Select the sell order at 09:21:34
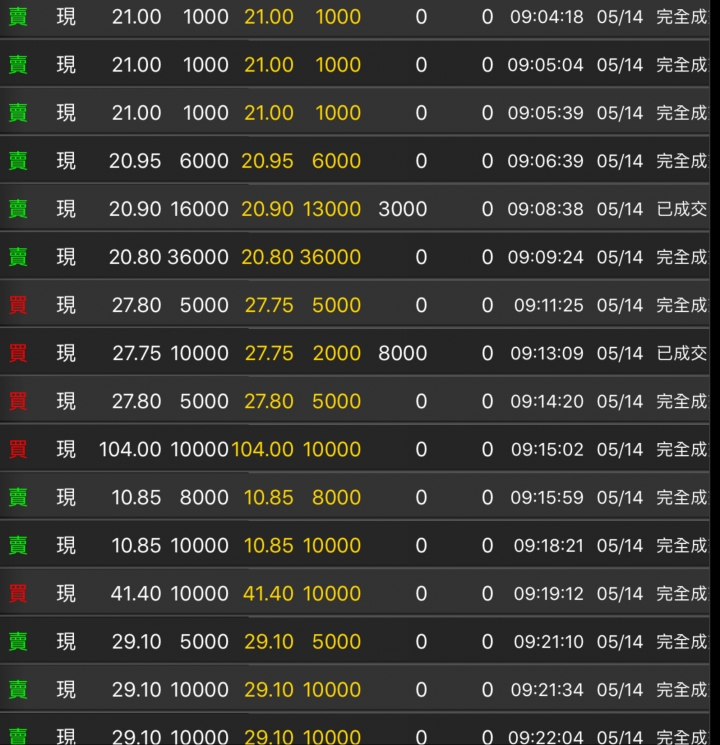The image size is (720, 745). coord(355,688)
